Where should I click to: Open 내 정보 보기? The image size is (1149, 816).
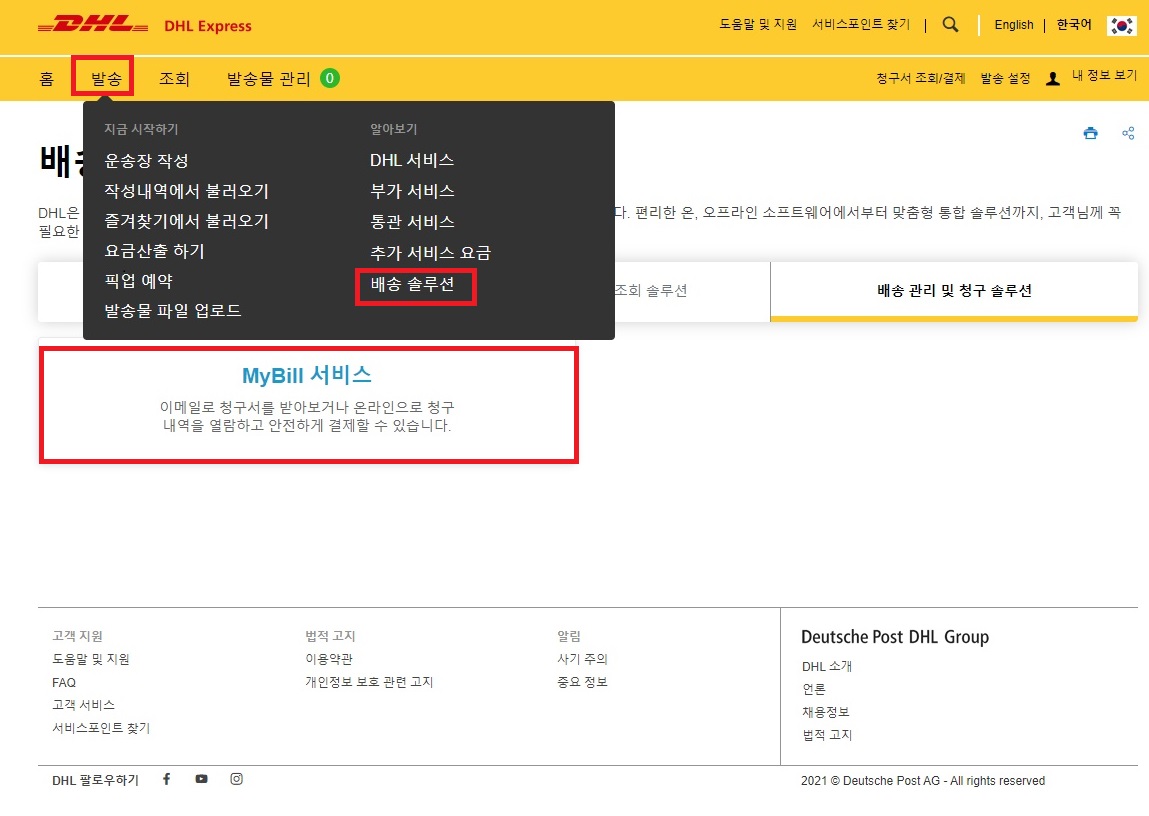tap(1104, 75)
